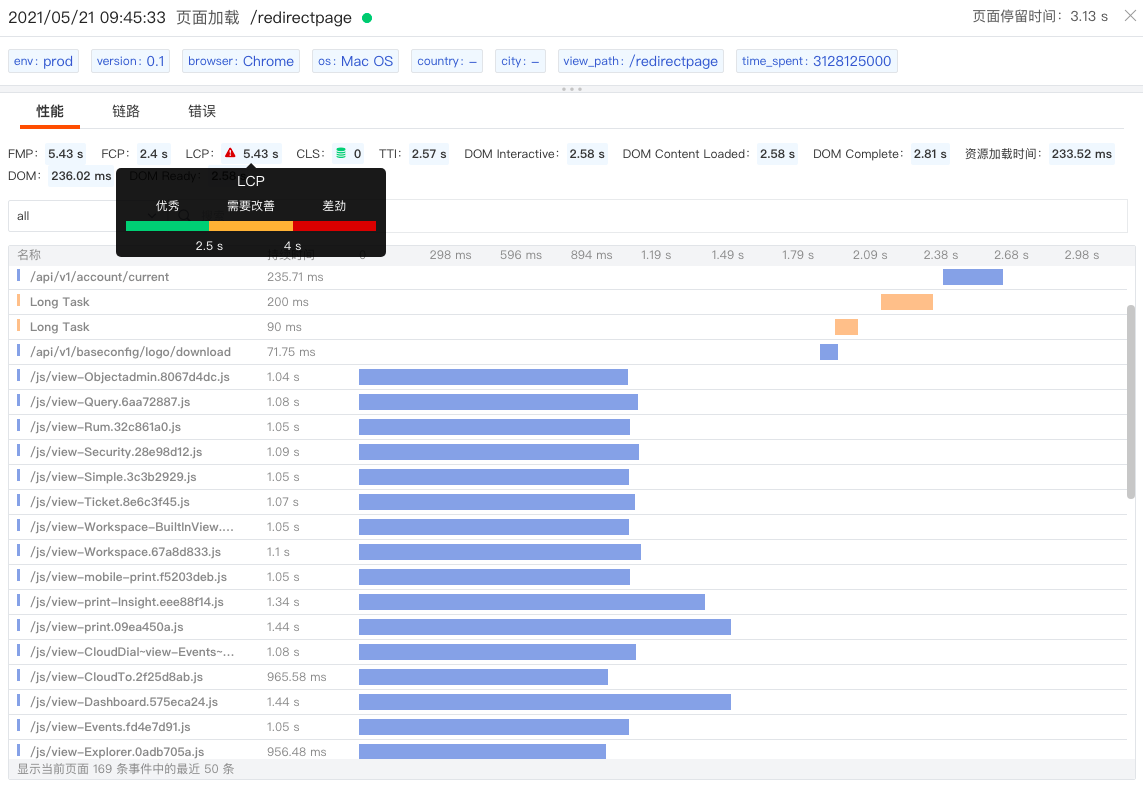The image size is (1143, 785).
Task: Click the view_path: /redirectpage tag
Action: click(640, 61)
